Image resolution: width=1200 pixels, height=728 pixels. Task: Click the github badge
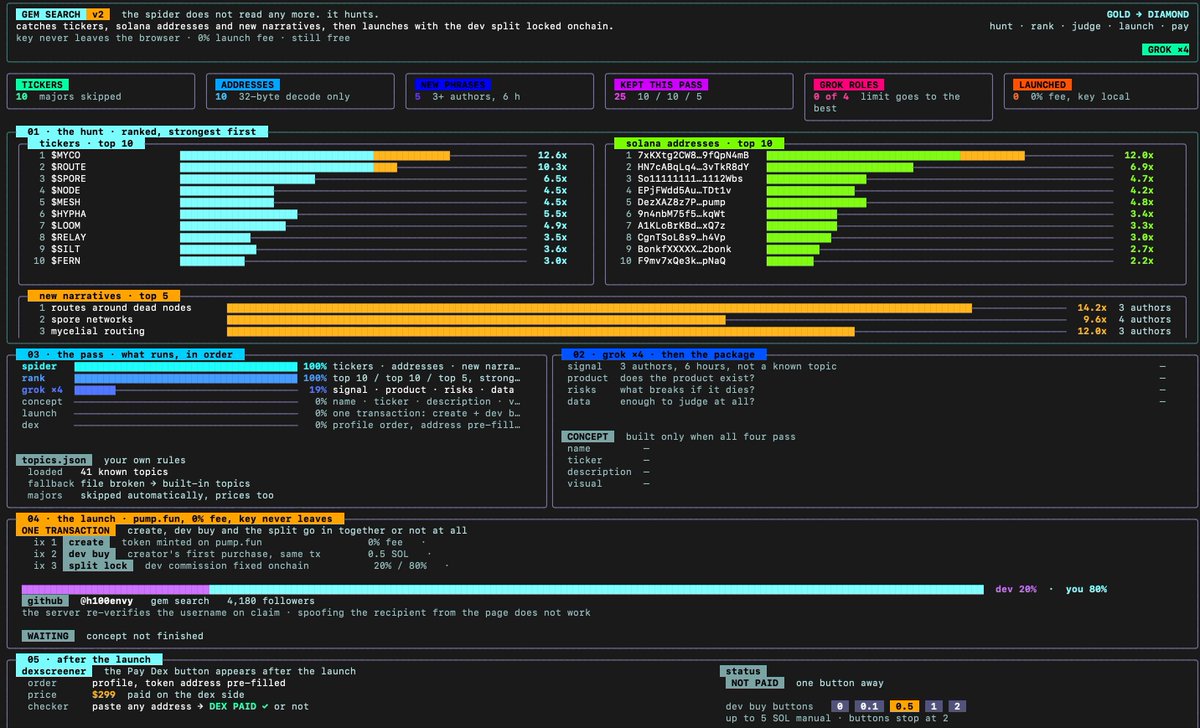pos(44,601)
